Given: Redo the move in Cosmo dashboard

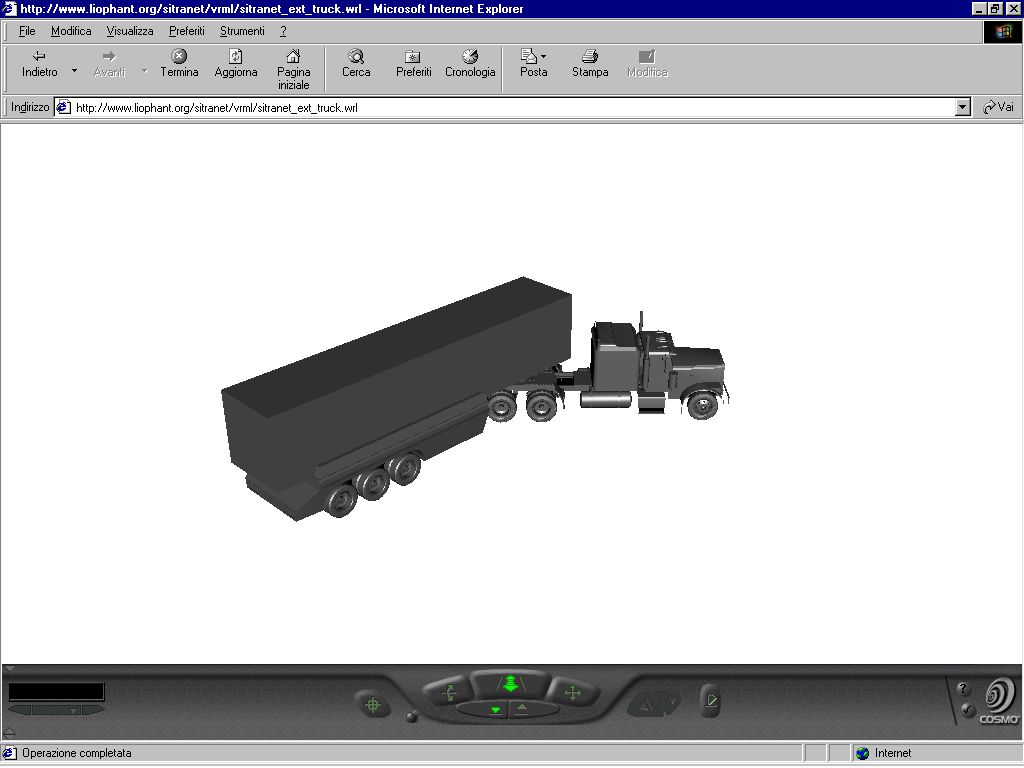Looking at the screenshot, I should coord(670,703).
